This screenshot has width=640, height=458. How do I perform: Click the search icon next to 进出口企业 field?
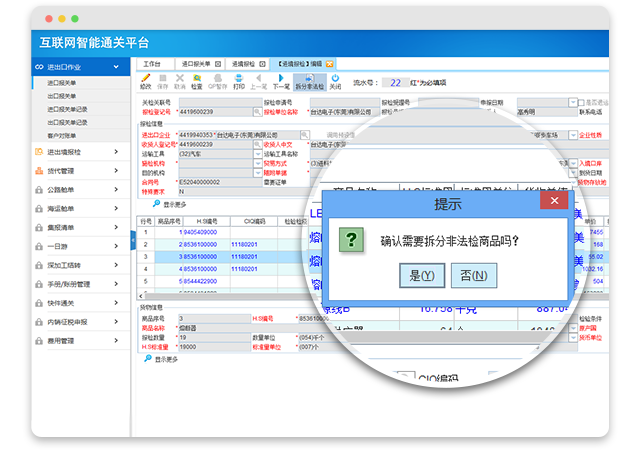coord(304,135)
